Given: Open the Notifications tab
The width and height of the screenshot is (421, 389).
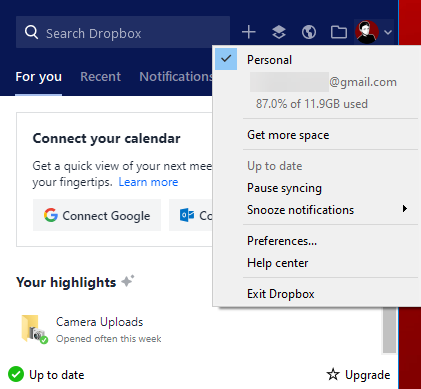Looking at the screenshot, I should (x=176, y=77).
